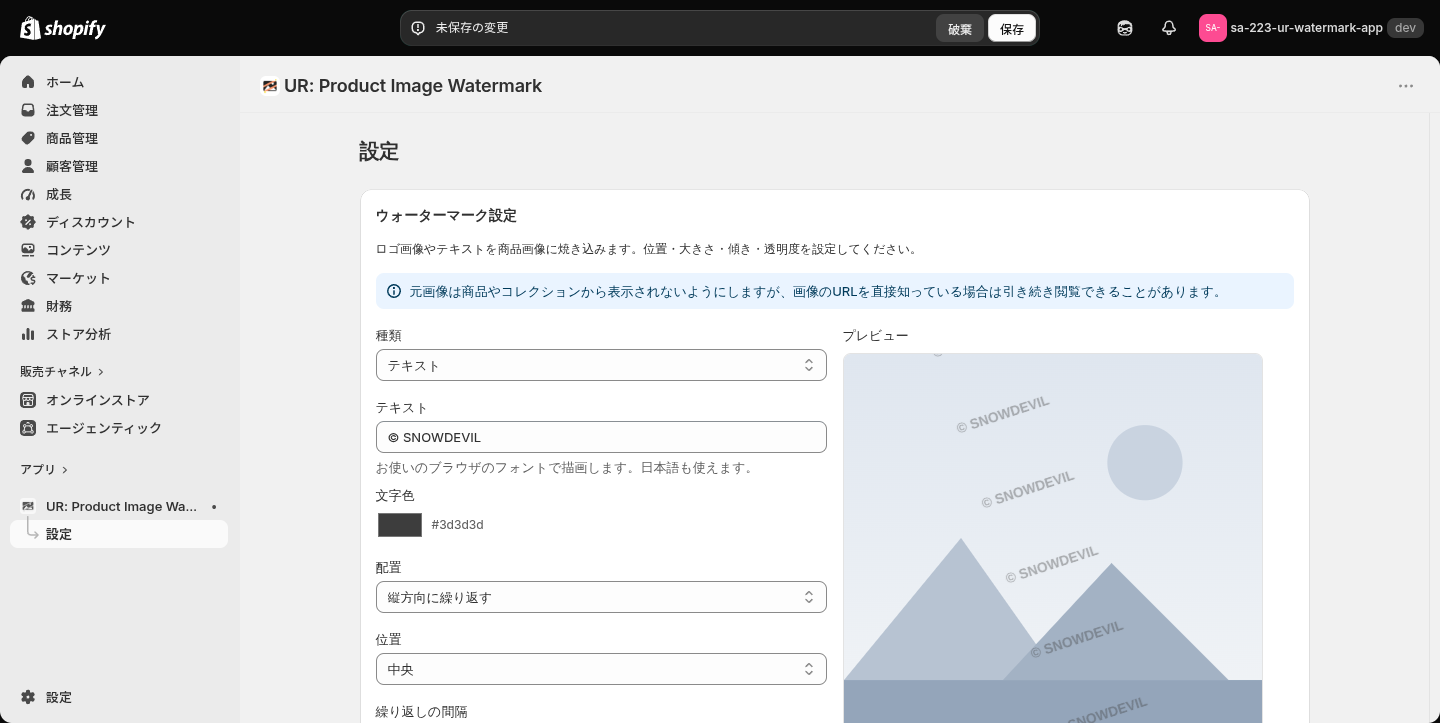
Task: Open the Sidekick assistant icon
Action: click(1125, 28)
